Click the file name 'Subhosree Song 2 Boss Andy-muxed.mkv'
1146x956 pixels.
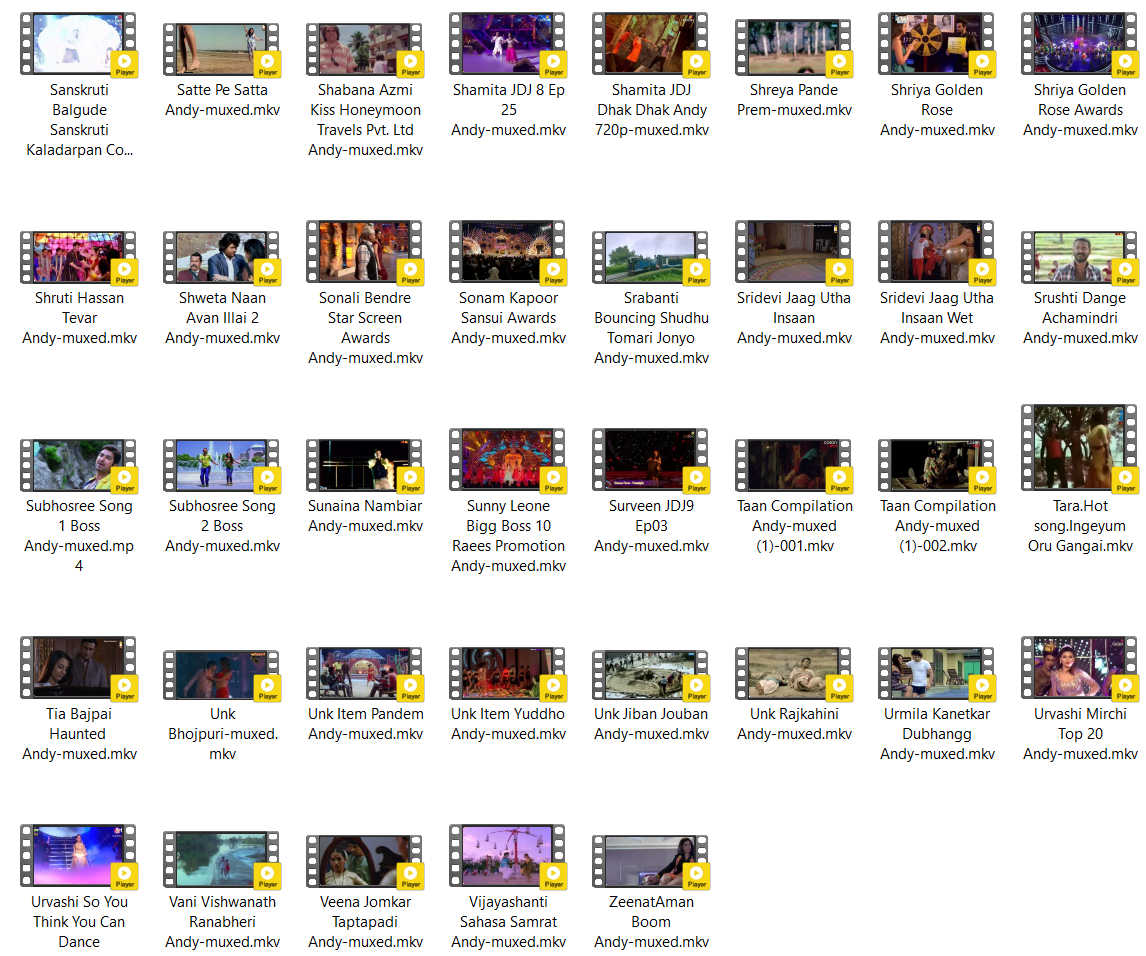pyautogui.click(x=222, y=526)
